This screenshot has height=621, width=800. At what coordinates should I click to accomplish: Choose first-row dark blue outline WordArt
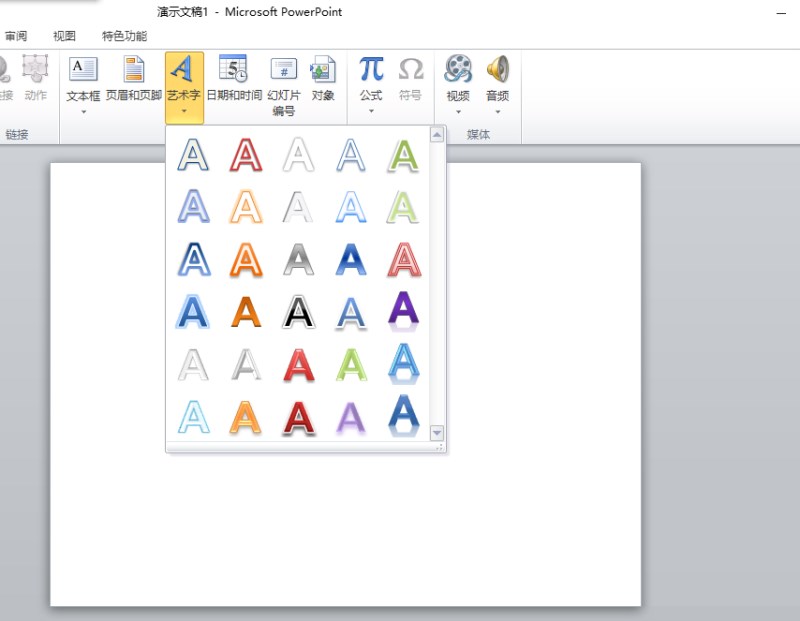click(193, 155)
